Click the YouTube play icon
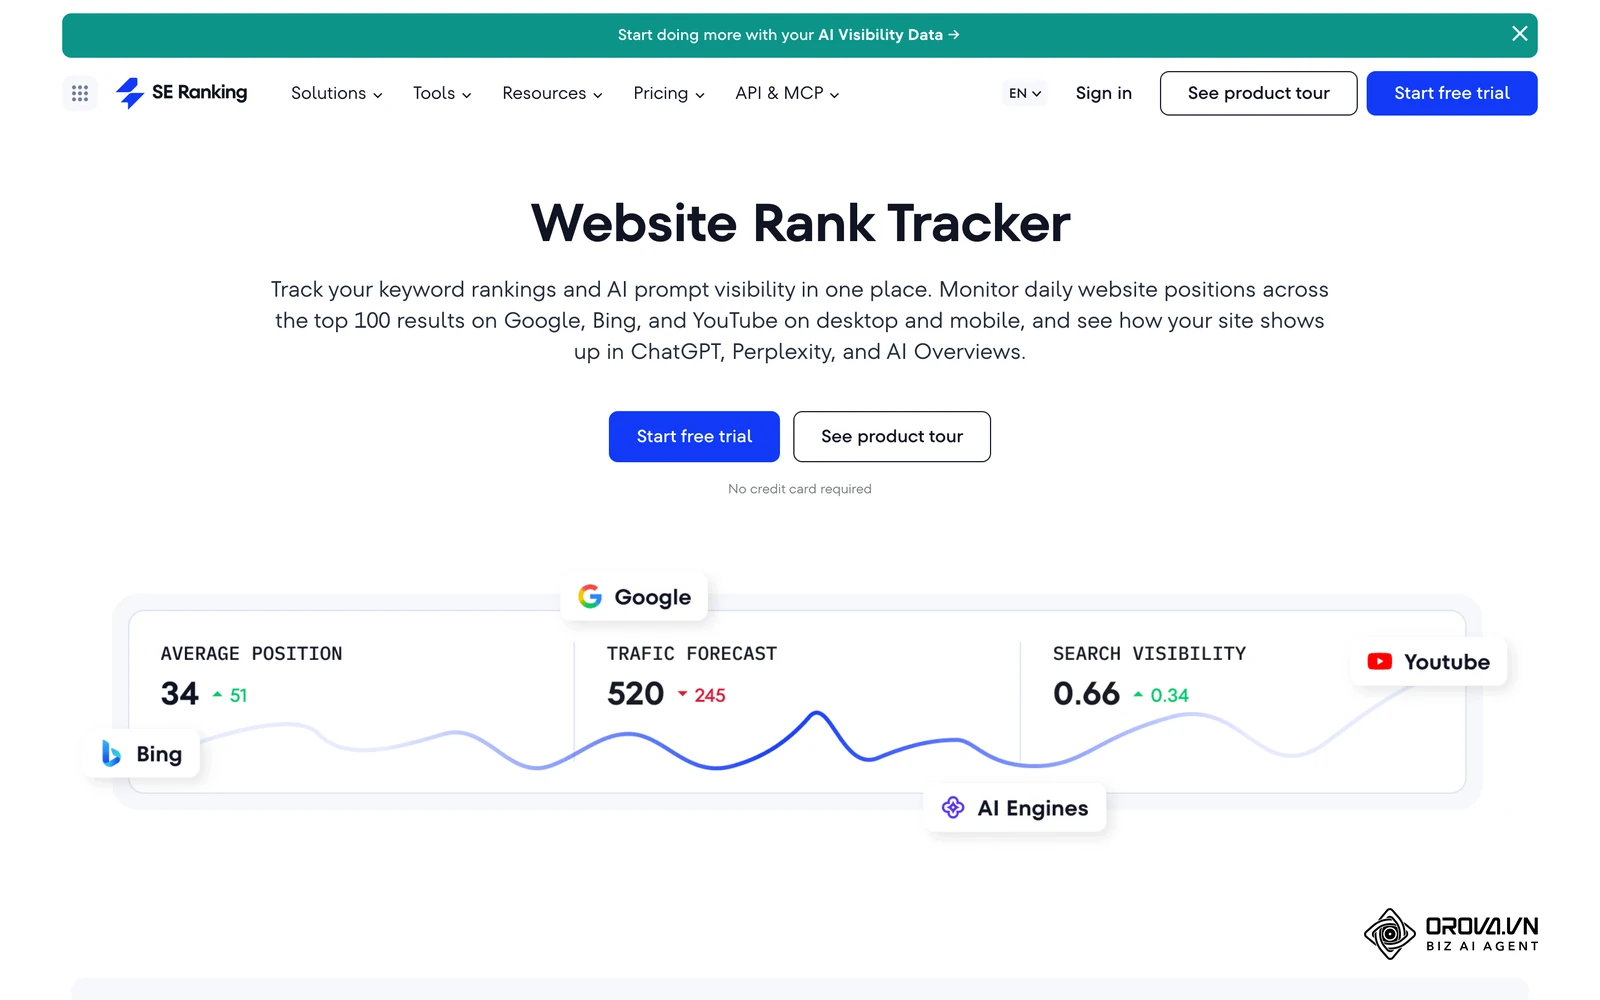 pos(1379,661)
